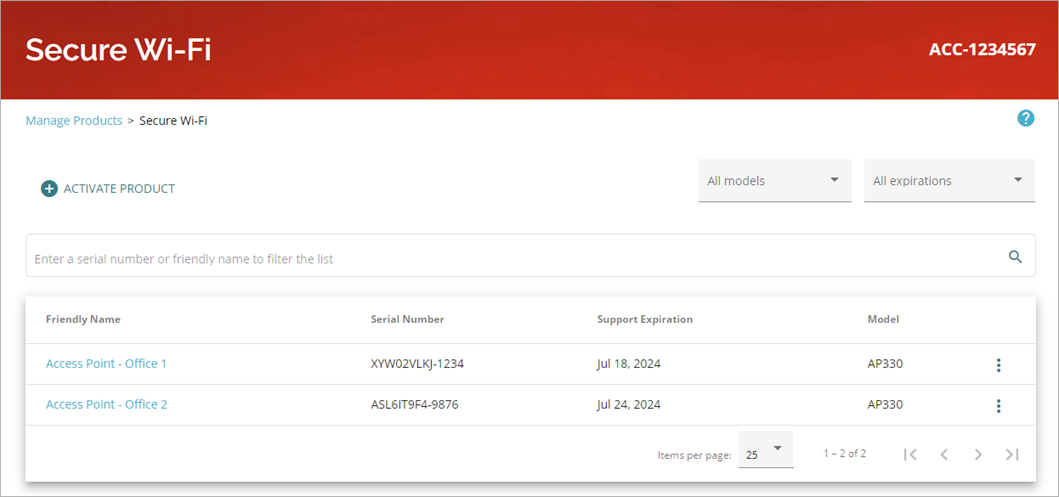Open the All models dropdown
The image size is (1059, 497).
[775, 180]
